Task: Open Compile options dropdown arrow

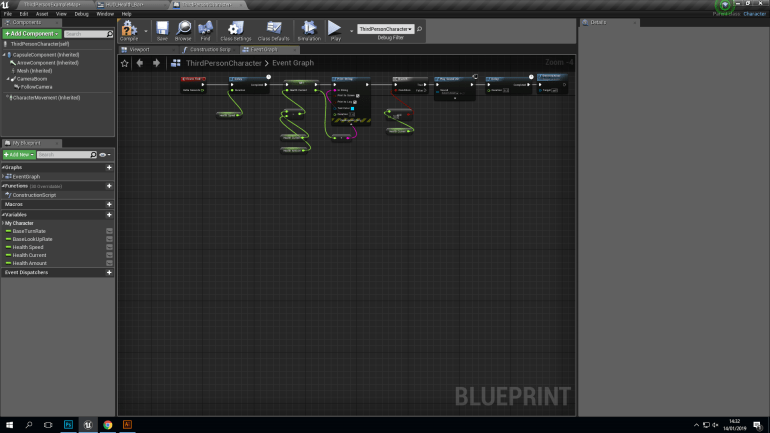Action: pos(146,31)
